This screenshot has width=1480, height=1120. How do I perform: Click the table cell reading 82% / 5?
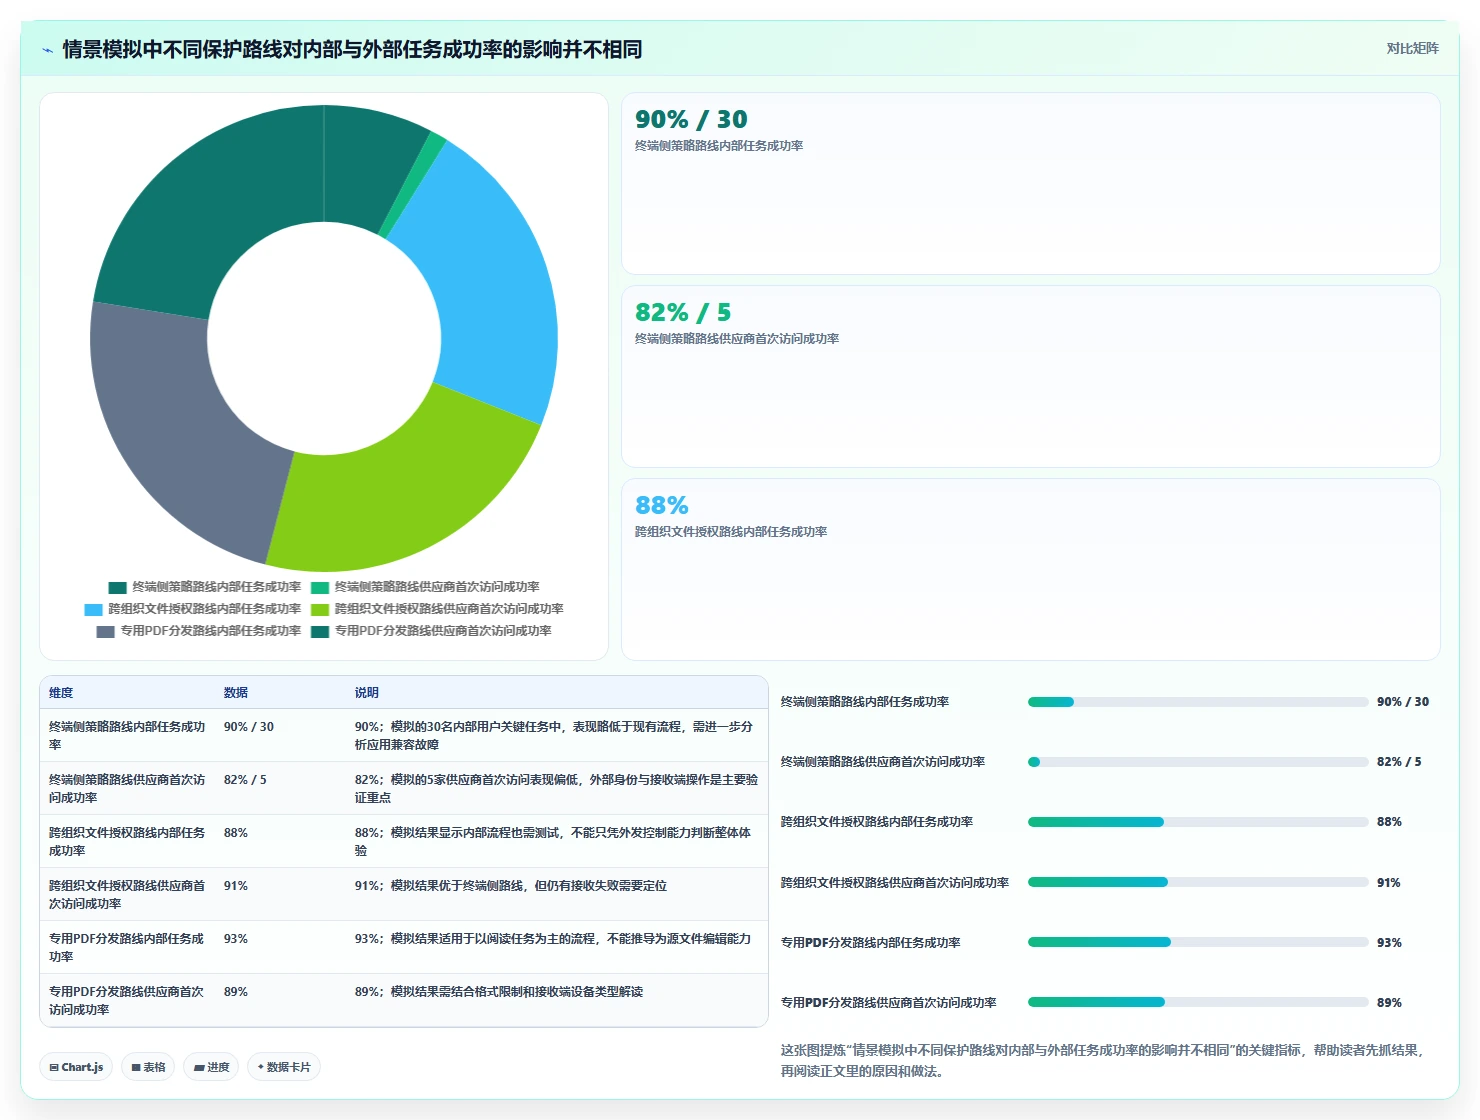click(x=245, y=780)
